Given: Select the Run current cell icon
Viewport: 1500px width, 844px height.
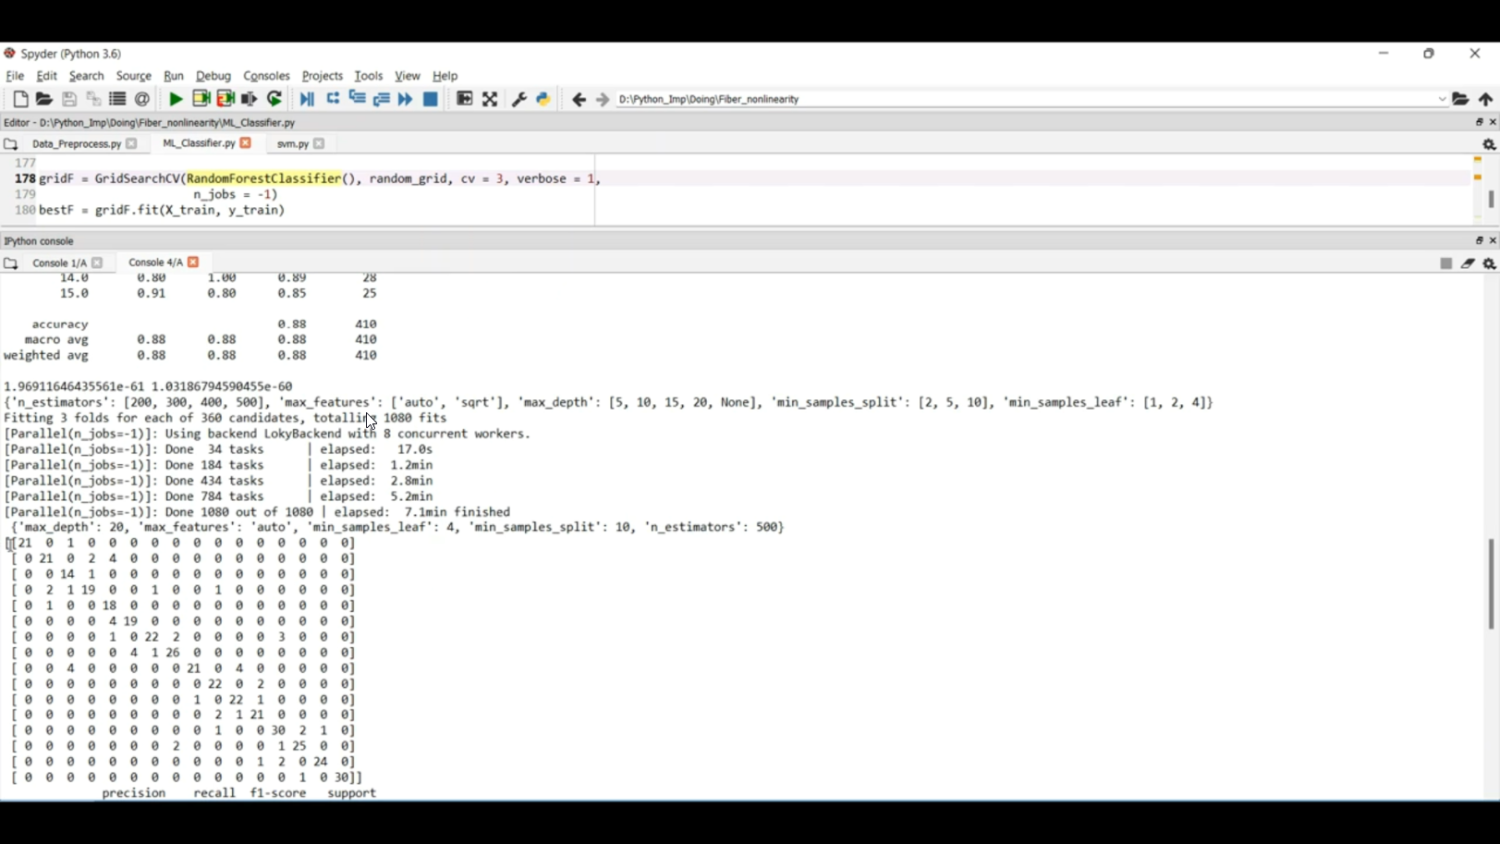Looking at the screenshot, I should point(201,98).
